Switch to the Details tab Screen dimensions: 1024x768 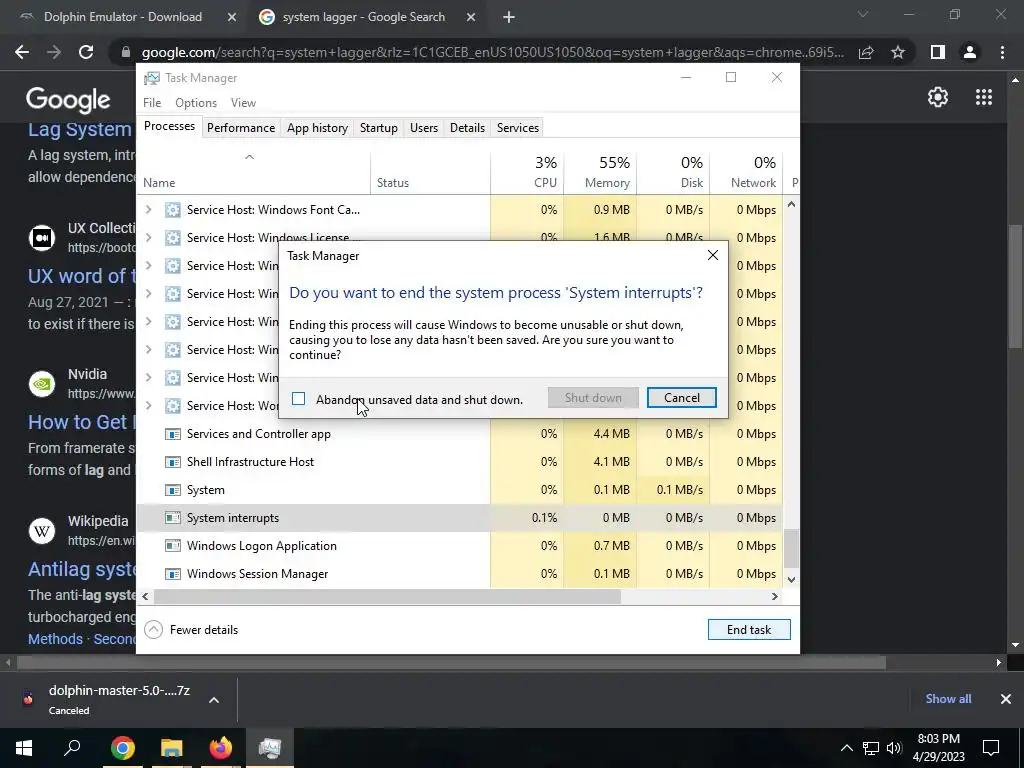click(467, 128)
